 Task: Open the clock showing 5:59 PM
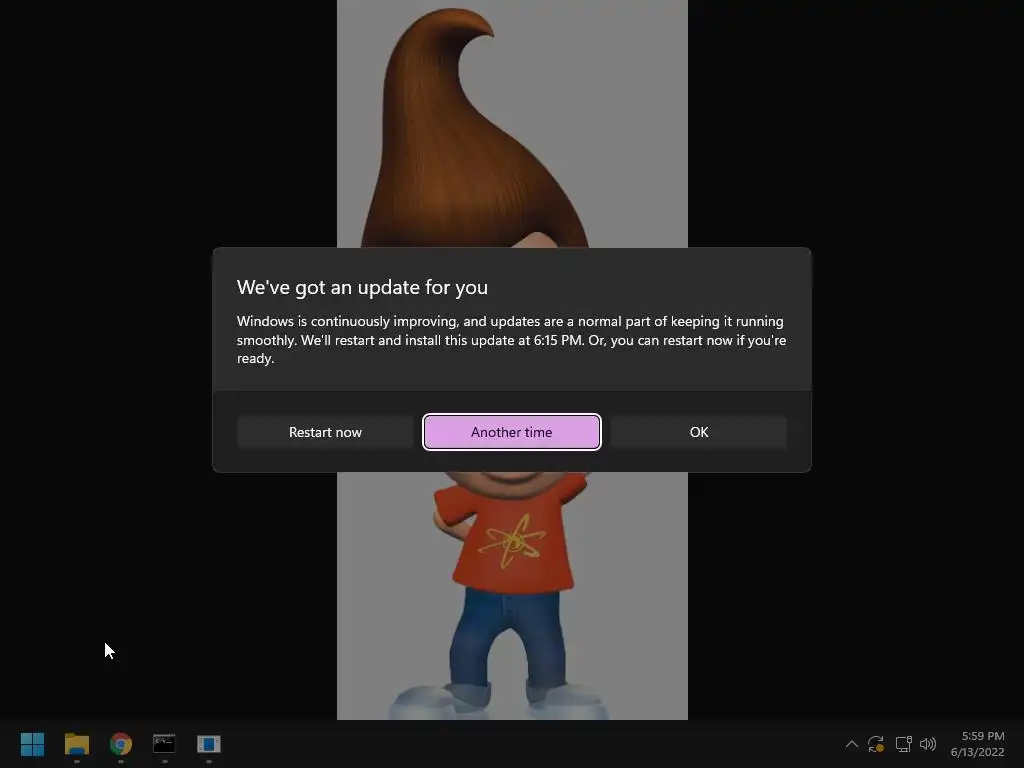click(983, 736)
